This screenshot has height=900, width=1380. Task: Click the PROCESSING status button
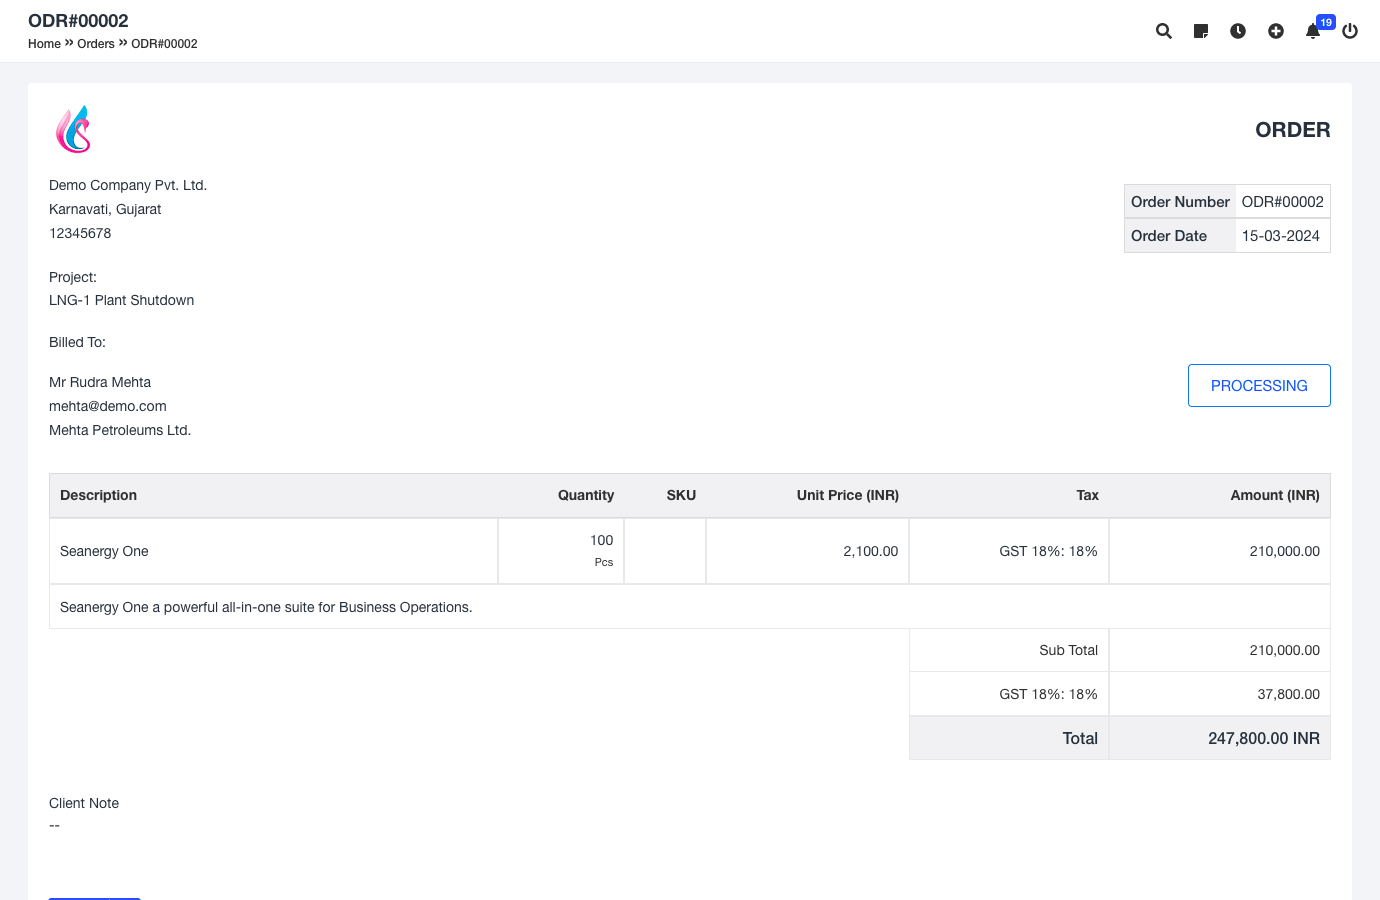1259,386
